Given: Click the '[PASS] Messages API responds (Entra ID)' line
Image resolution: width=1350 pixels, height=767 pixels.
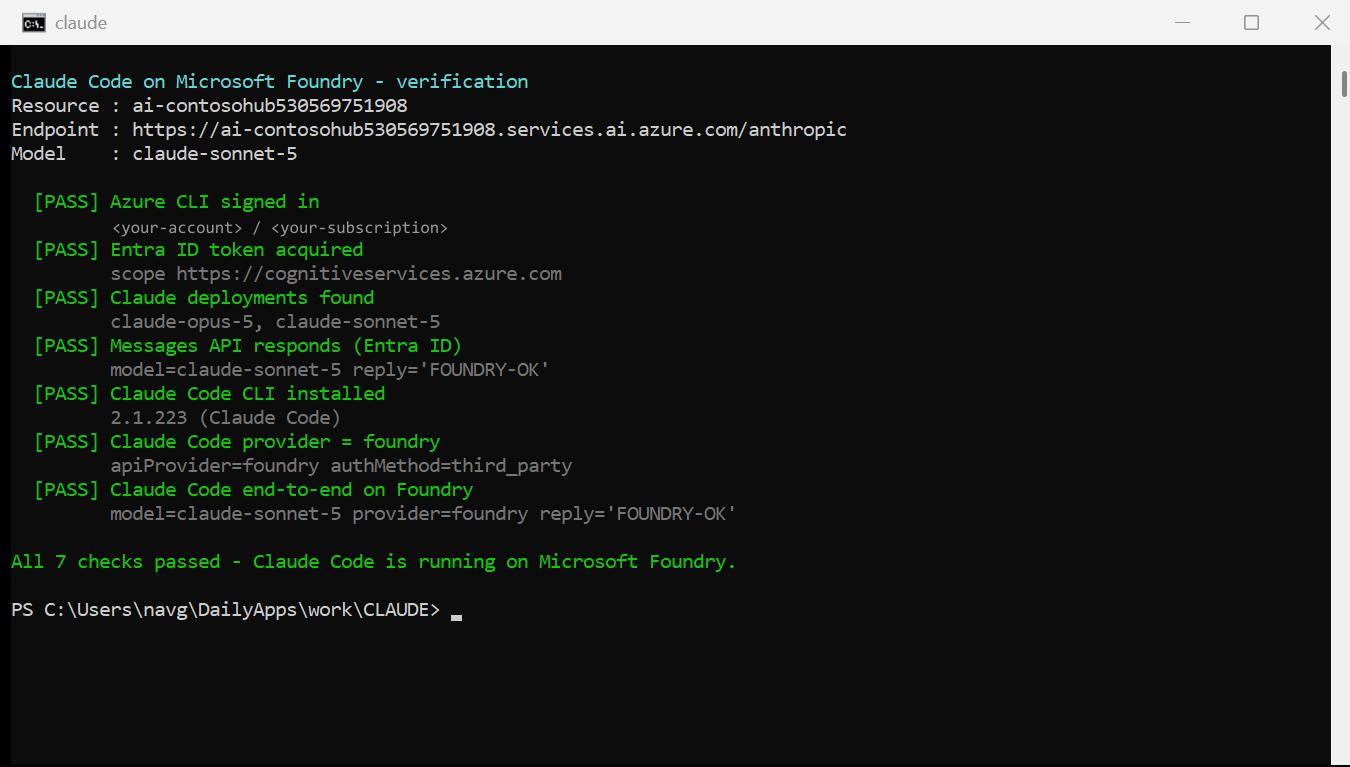Looking at the screenshot, I should [x=248, y=346].
